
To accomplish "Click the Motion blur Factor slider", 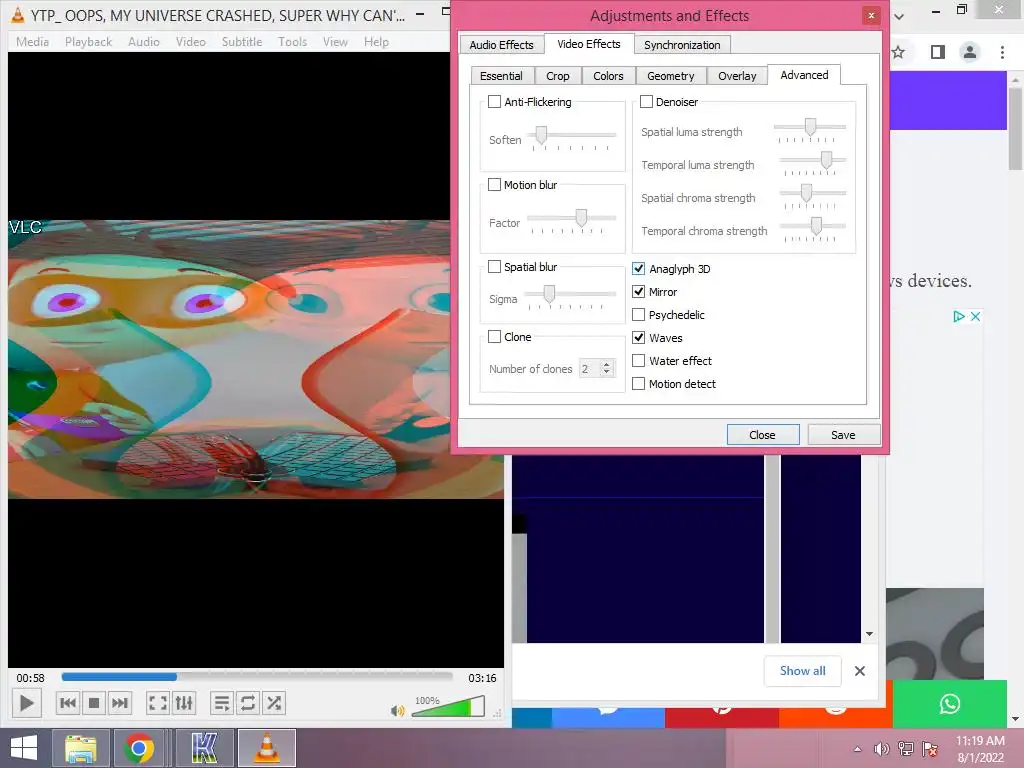I will (571, 219).
